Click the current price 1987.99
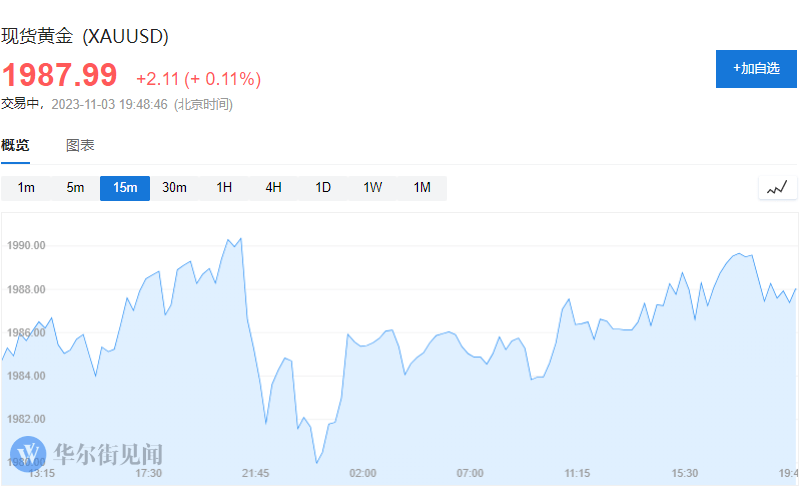Screen dimensions: 810x496 click(59, 75)
